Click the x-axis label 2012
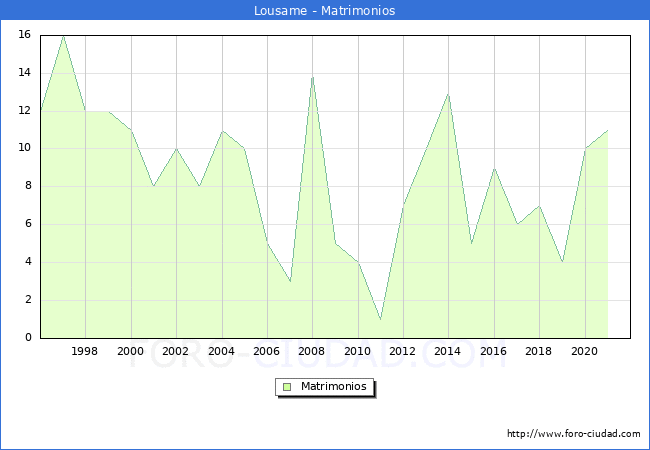 (x=402, y=351)
